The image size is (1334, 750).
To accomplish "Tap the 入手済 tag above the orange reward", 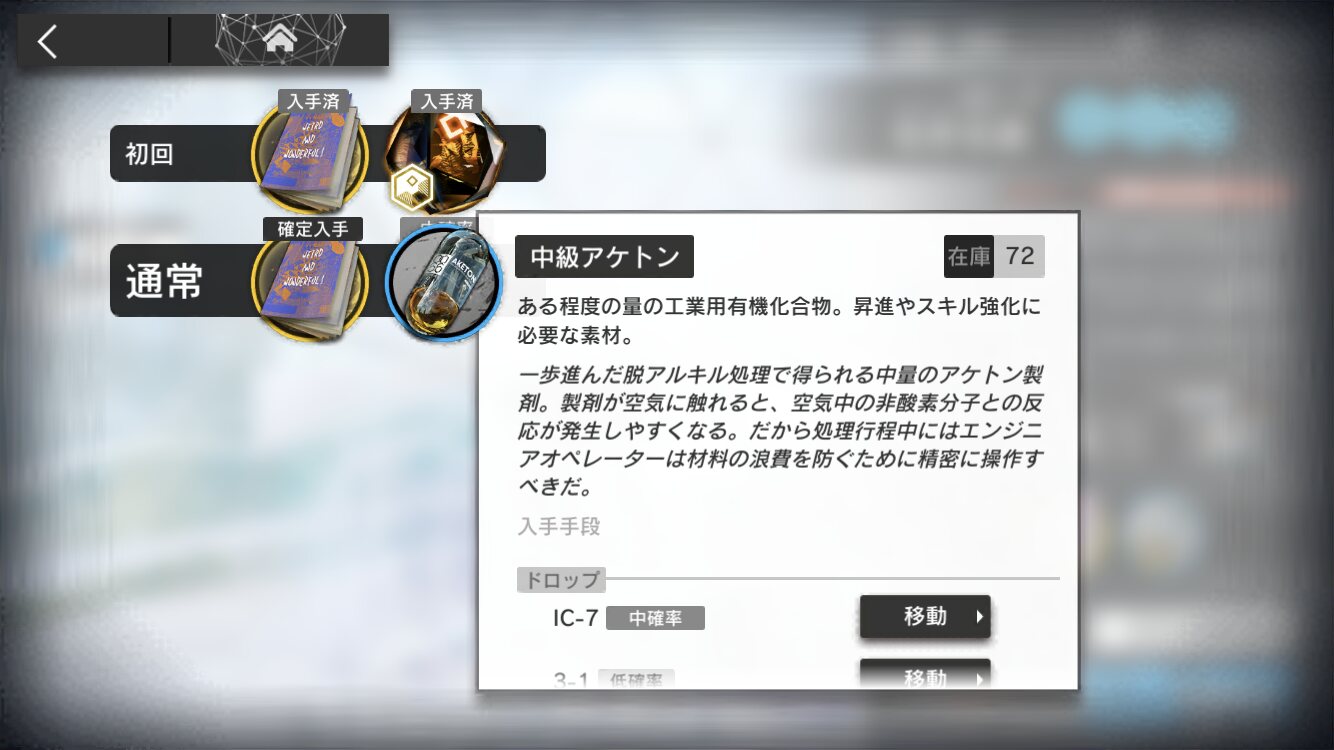I will pos(447,101).
